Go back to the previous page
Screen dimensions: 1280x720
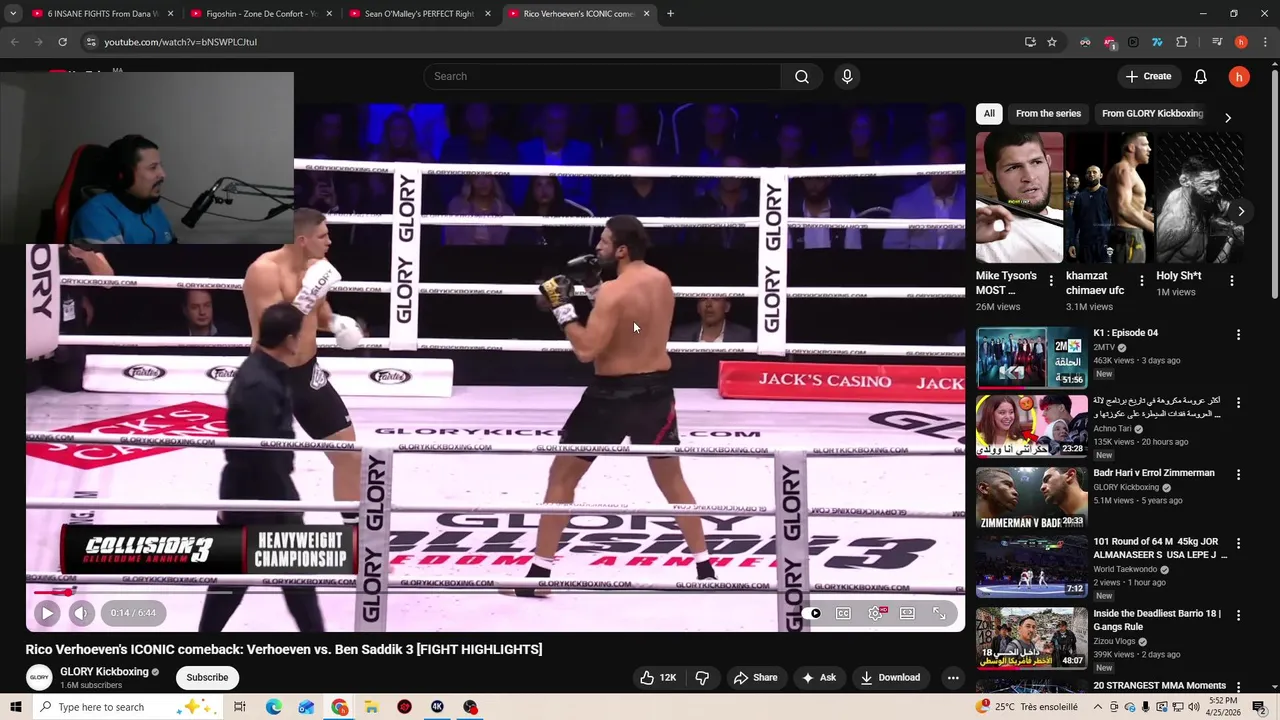point(14,42)
